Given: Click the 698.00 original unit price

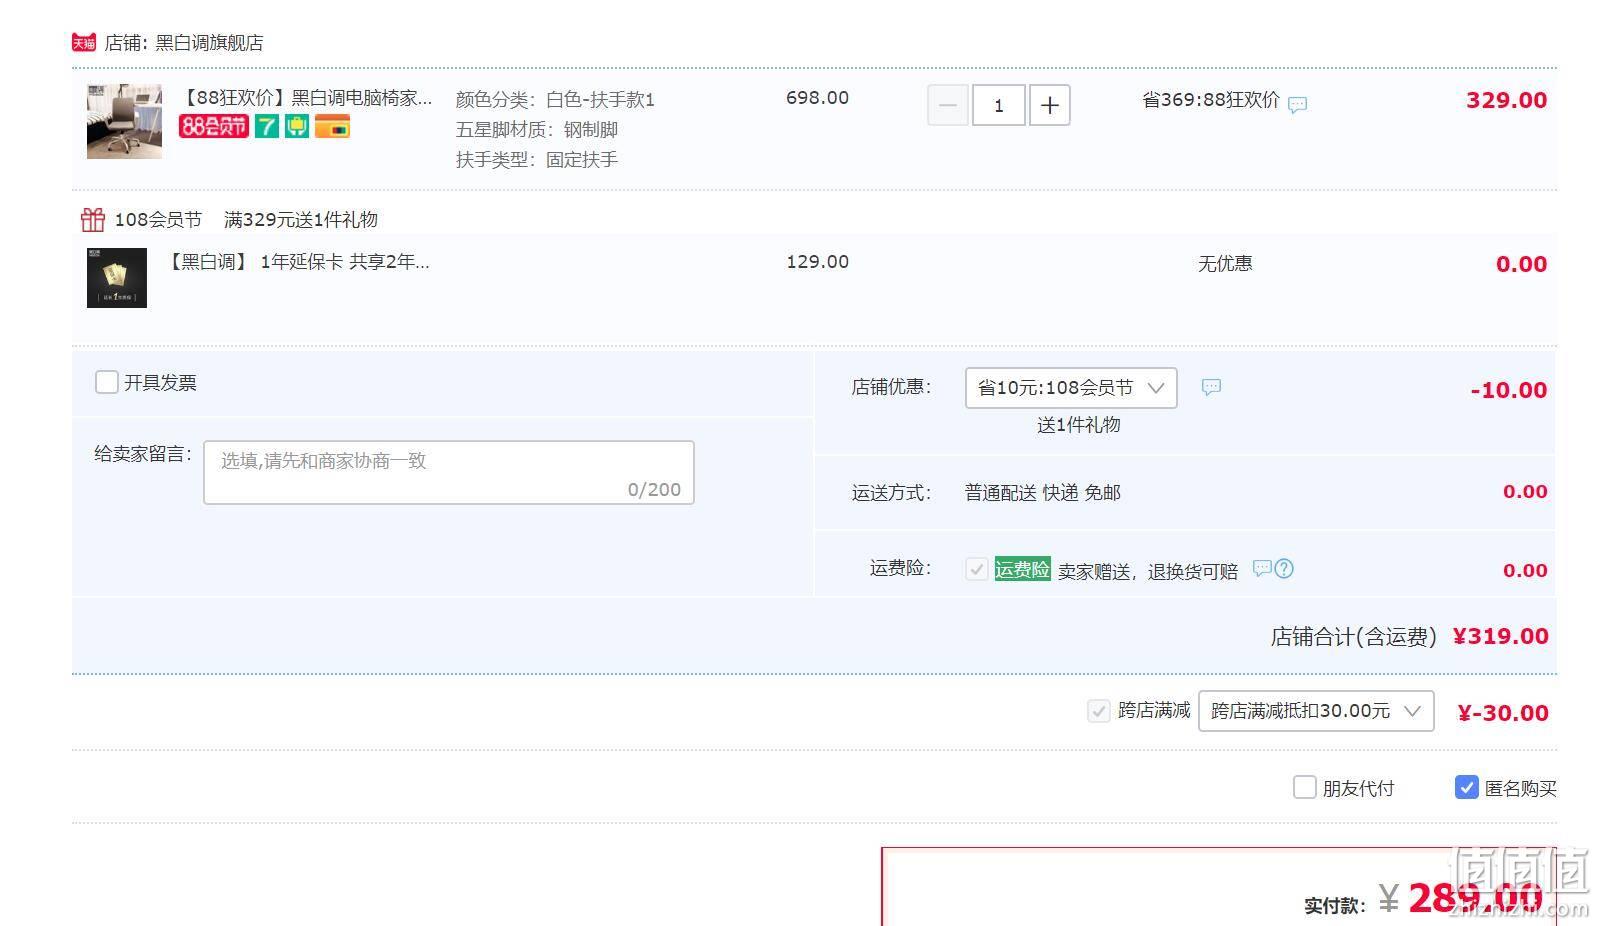Looking at the screenshot, I should (x=817, y=98).
